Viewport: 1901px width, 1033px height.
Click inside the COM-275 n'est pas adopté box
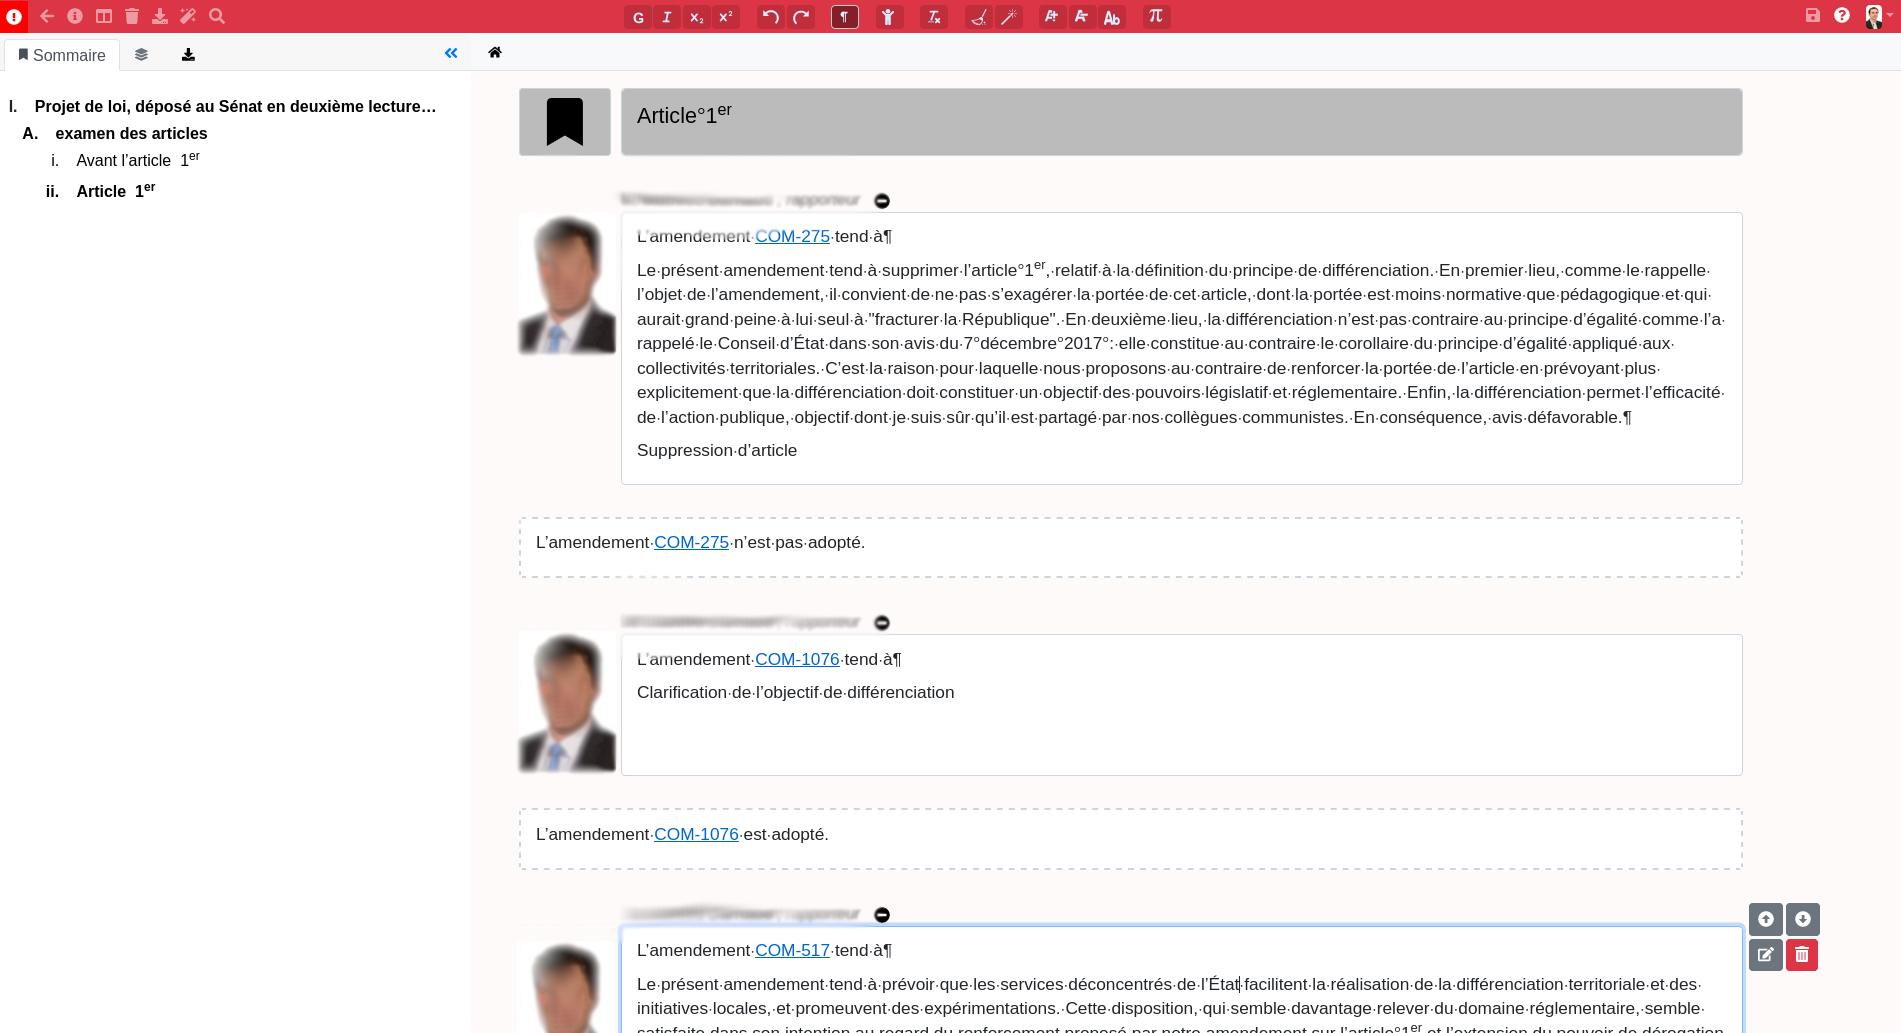(1130, 547)
